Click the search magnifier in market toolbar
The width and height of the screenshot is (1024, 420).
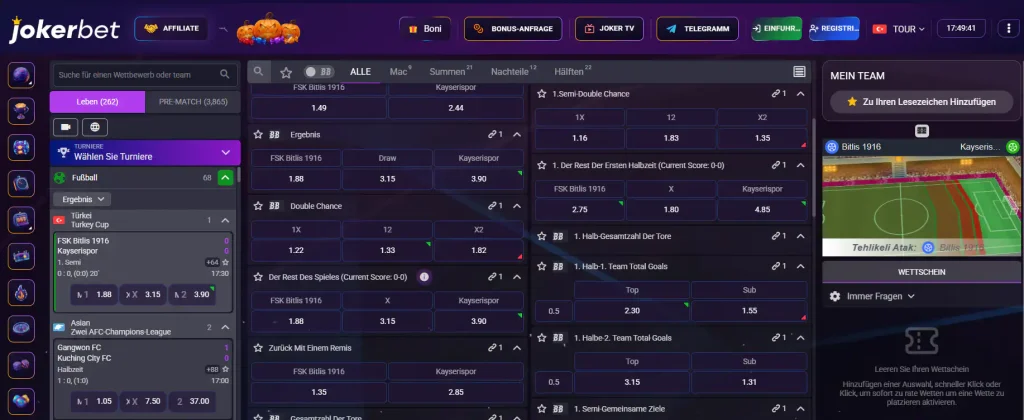point(259,72)
